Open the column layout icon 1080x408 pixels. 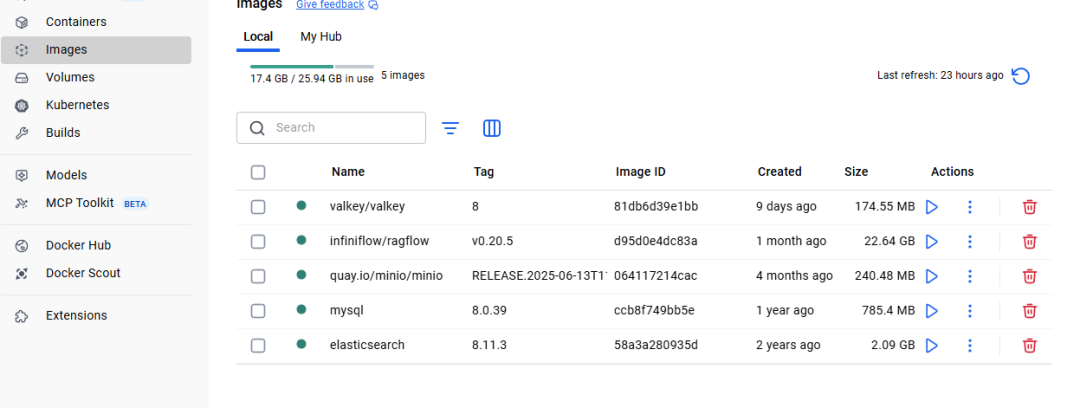(x=492, y=128)
